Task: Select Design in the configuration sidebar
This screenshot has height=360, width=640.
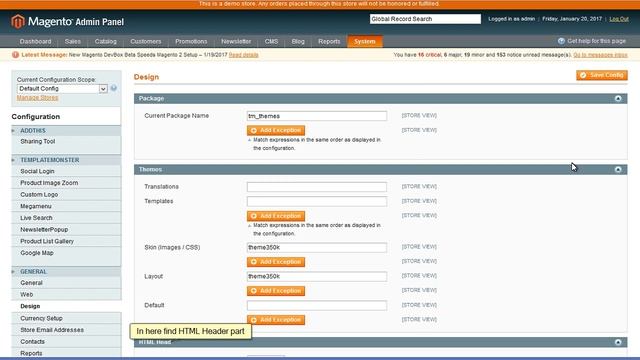Action: pos(30,306)
